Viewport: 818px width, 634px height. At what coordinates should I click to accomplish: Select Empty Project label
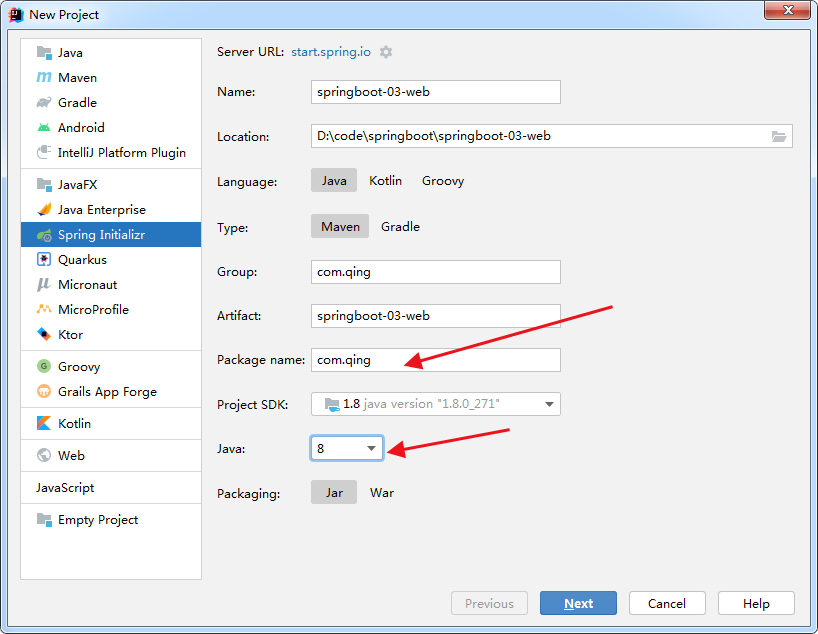point(98,520)
